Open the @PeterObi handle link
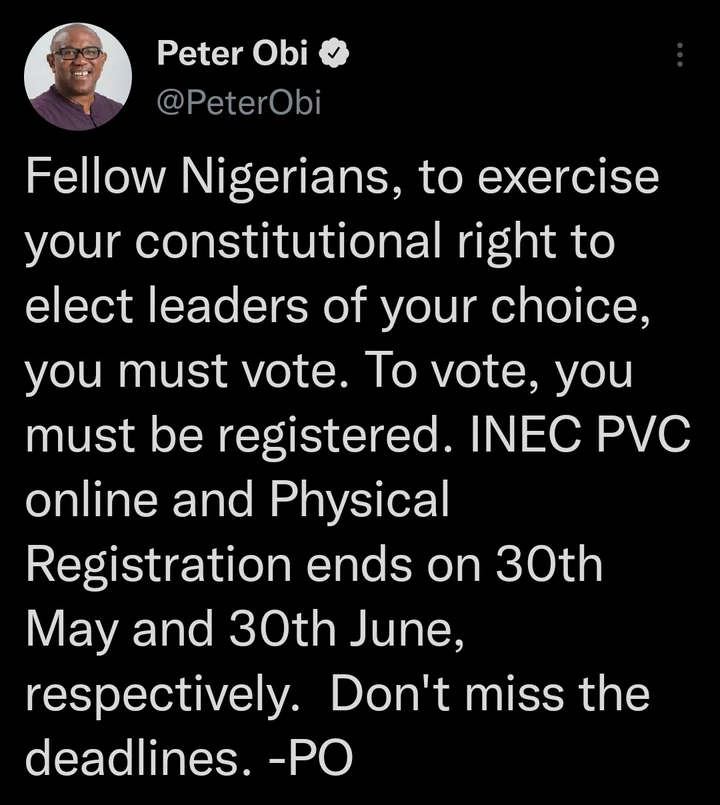 pos(239,103)
